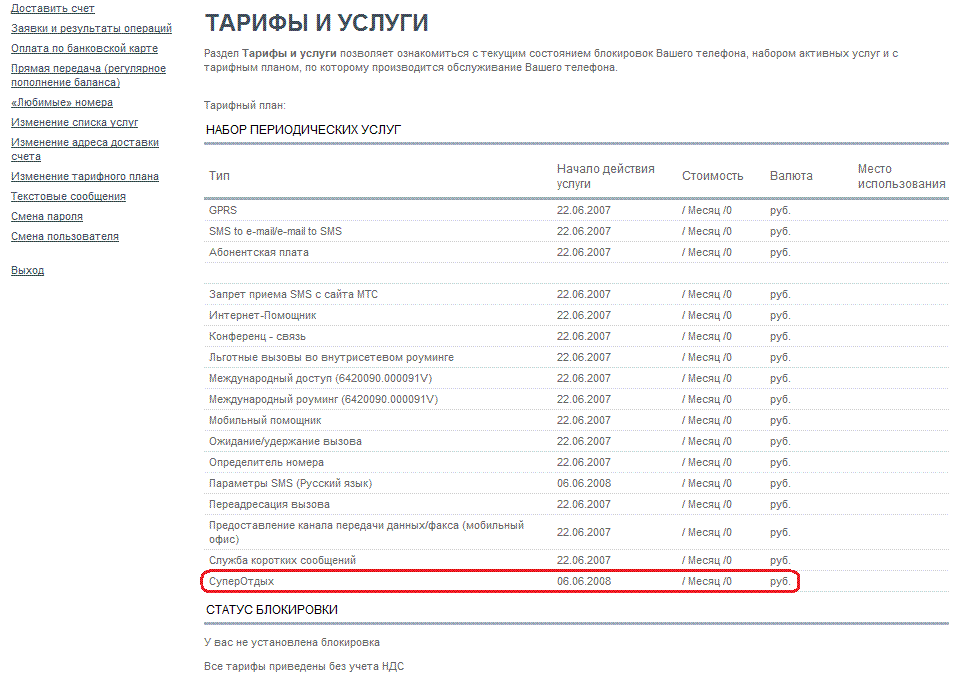Image resolution: width=961 pixels, height=687 pixels.
Task: Go to «Смена пароля» page
Action: (46, 216)
